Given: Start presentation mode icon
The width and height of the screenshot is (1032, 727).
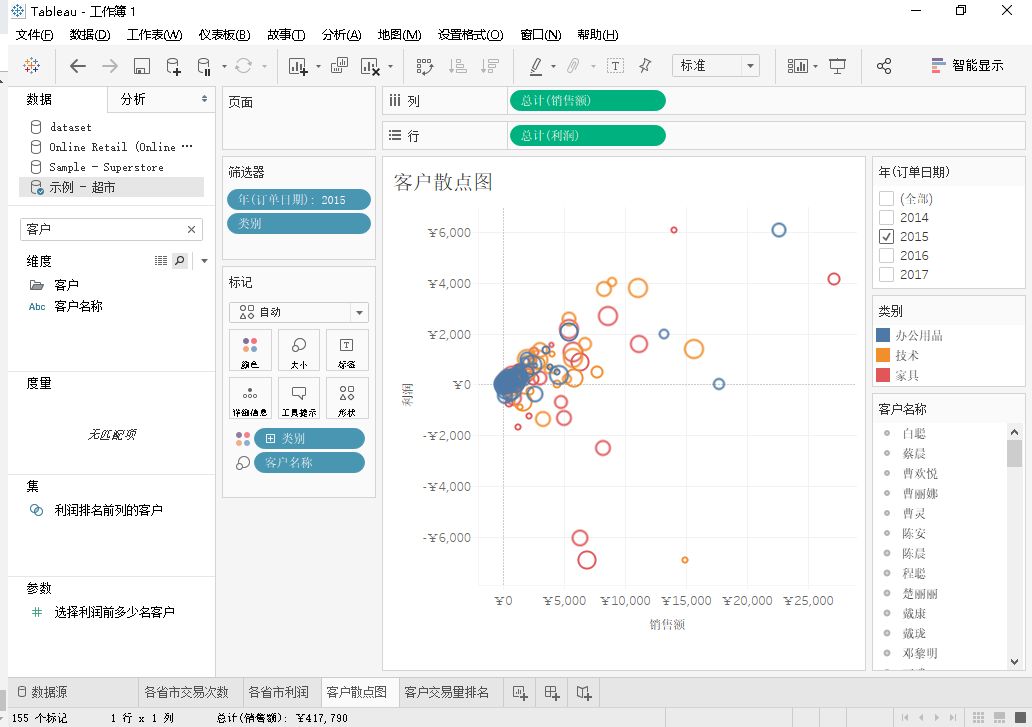Looking at the screenshot, I should tap(837, 66).
